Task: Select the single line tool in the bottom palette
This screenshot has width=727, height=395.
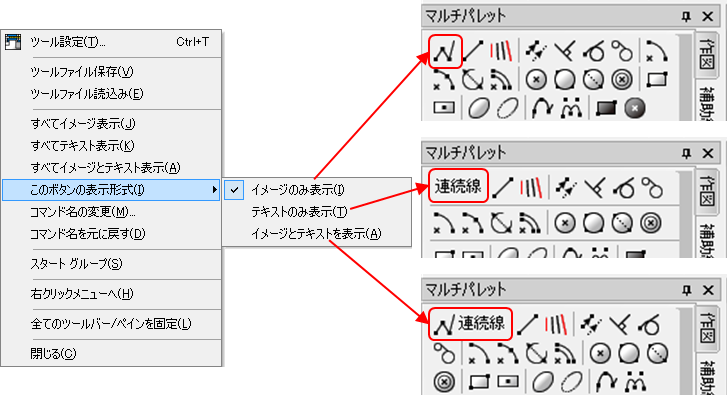Action: pos(528,325)
